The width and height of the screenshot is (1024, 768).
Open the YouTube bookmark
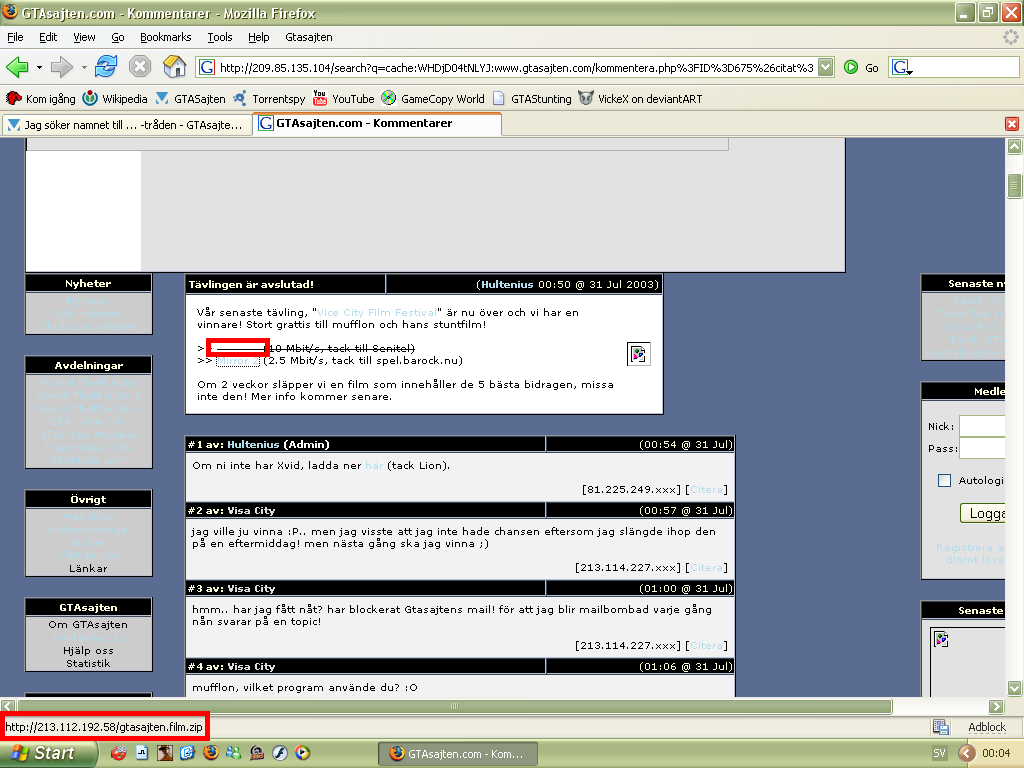pos(344,99)
